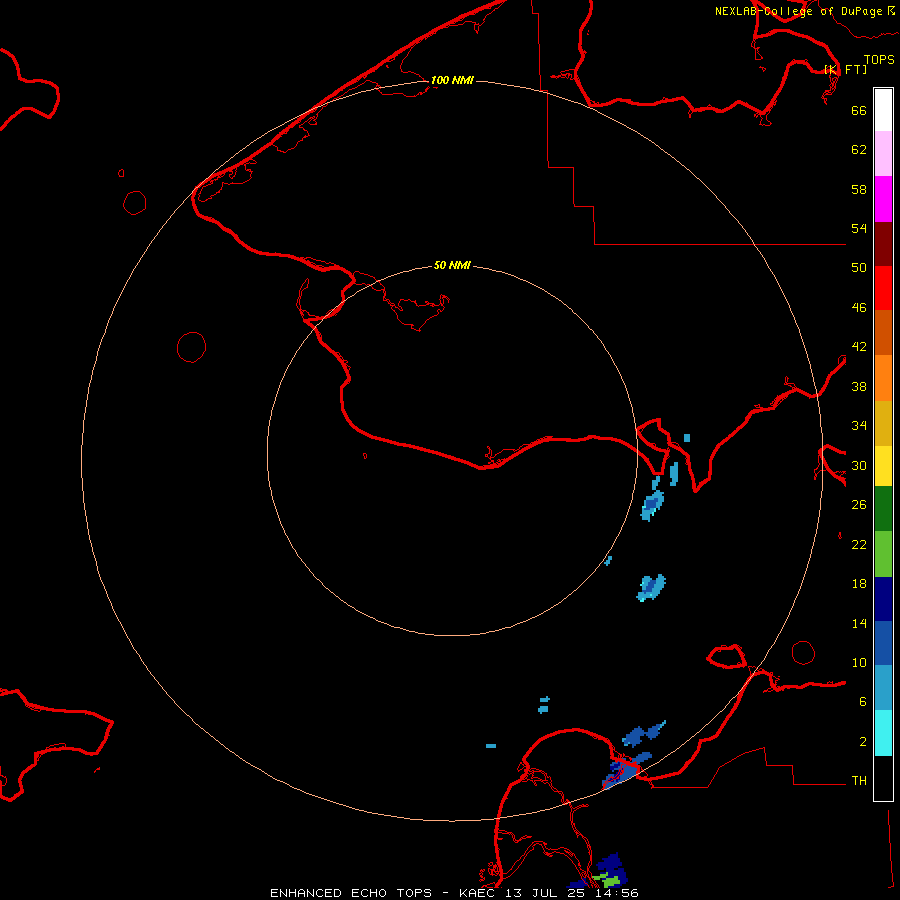900x900 pixels.
Task: Click the KAEC station identifier in caption
Action: click(x=479, y=893)
